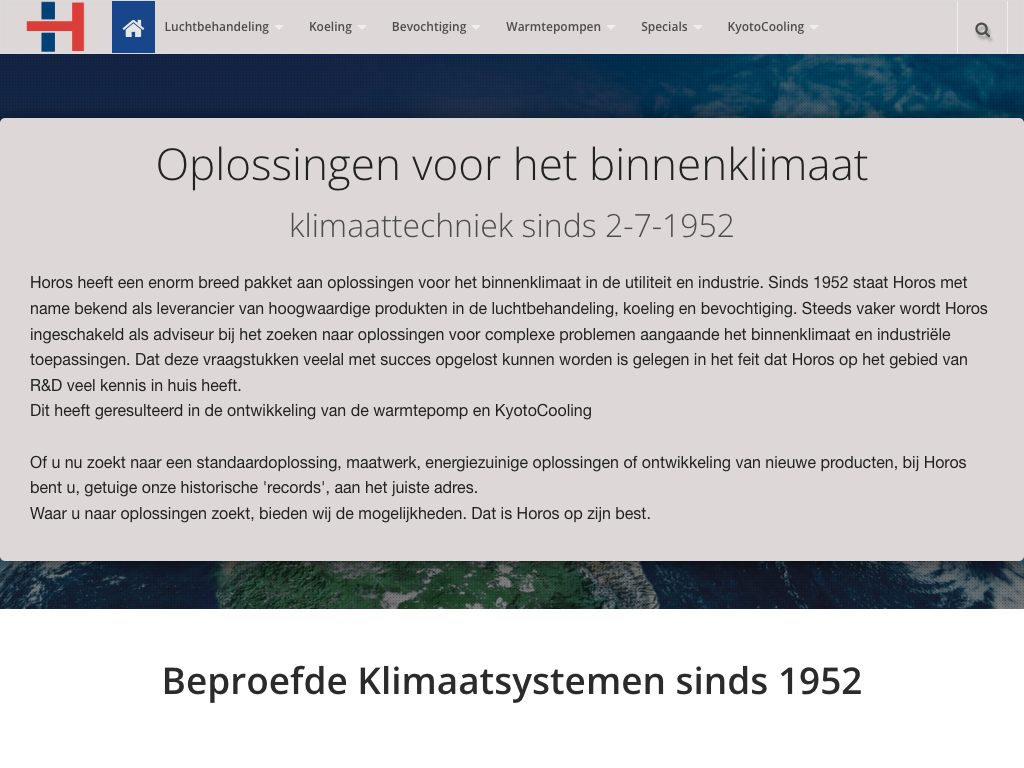1024x768 pixels.
Task: Expand the Warmtepompen dropdown arrow
Action: point(611,28)
